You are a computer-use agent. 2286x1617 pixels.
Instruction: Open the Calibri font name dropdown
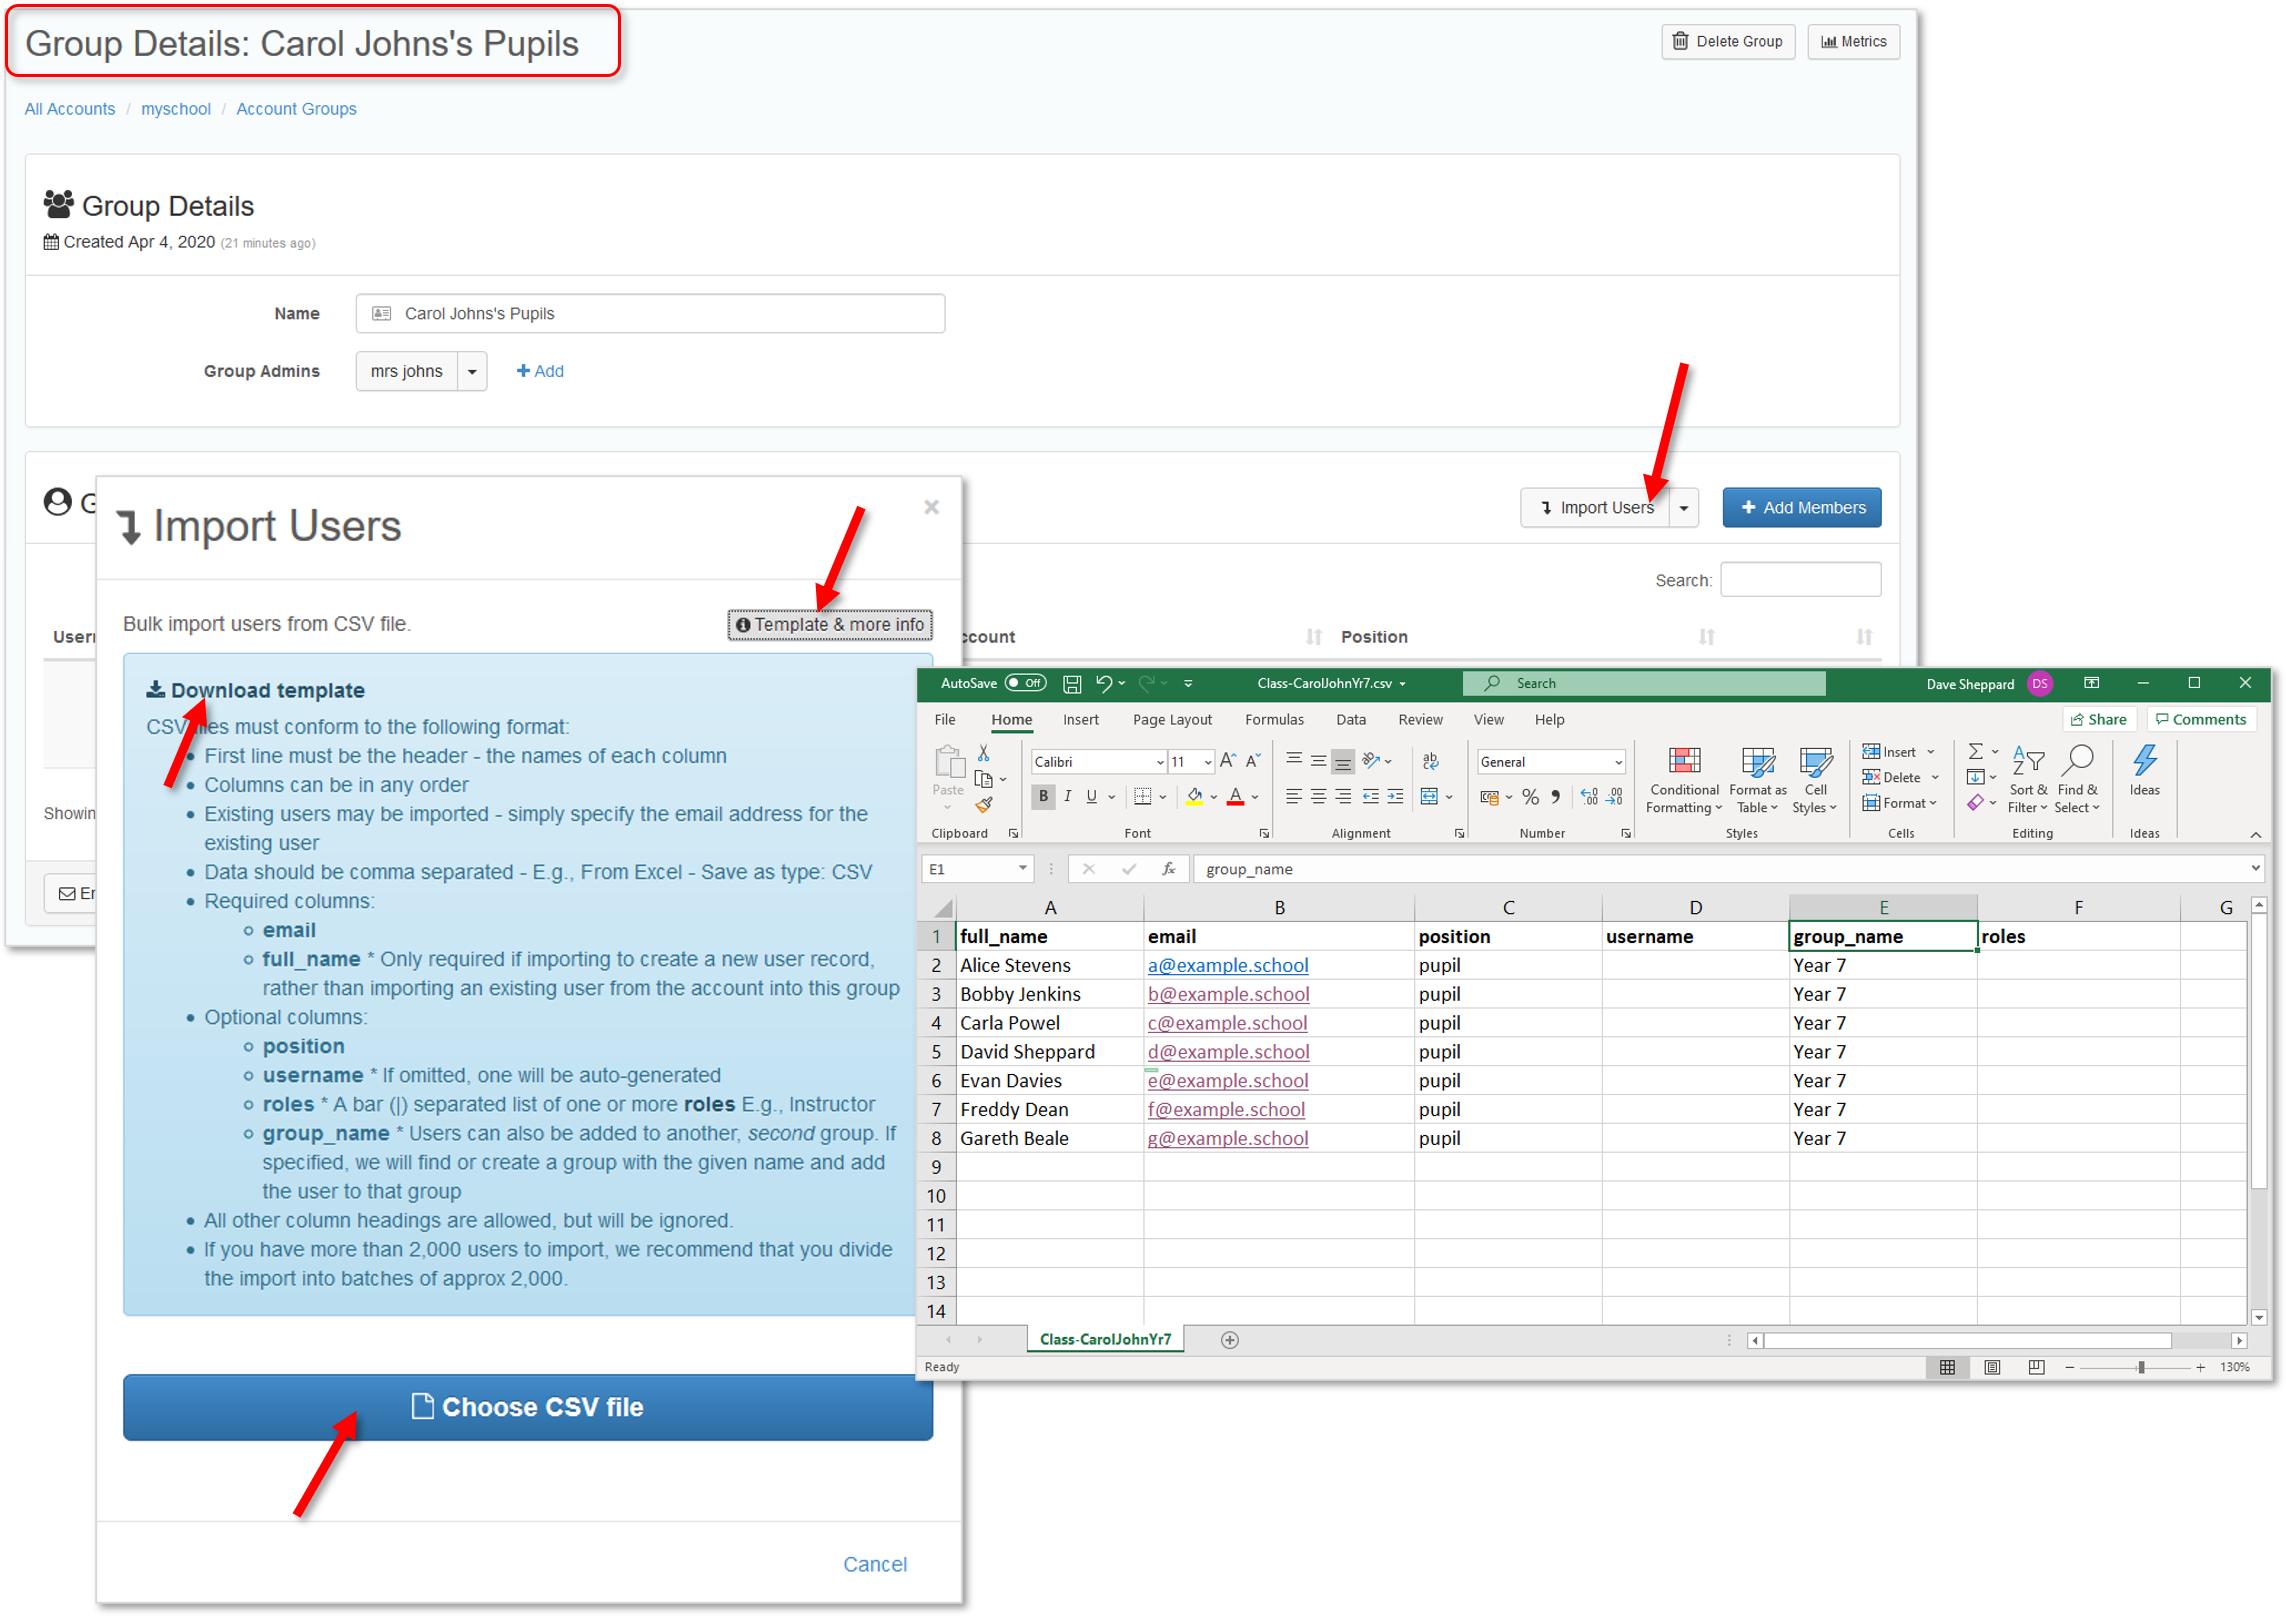coord(1159,762)
